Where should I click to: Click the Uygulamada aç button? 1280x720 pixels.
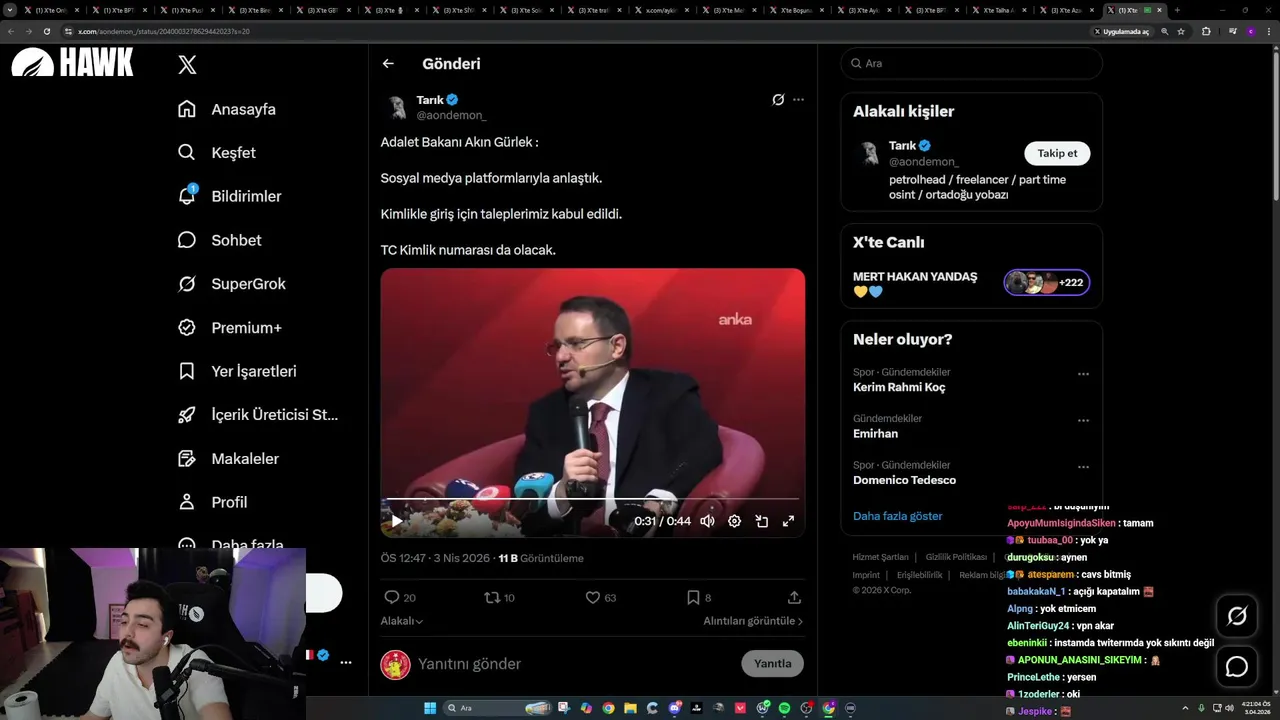1122,31
